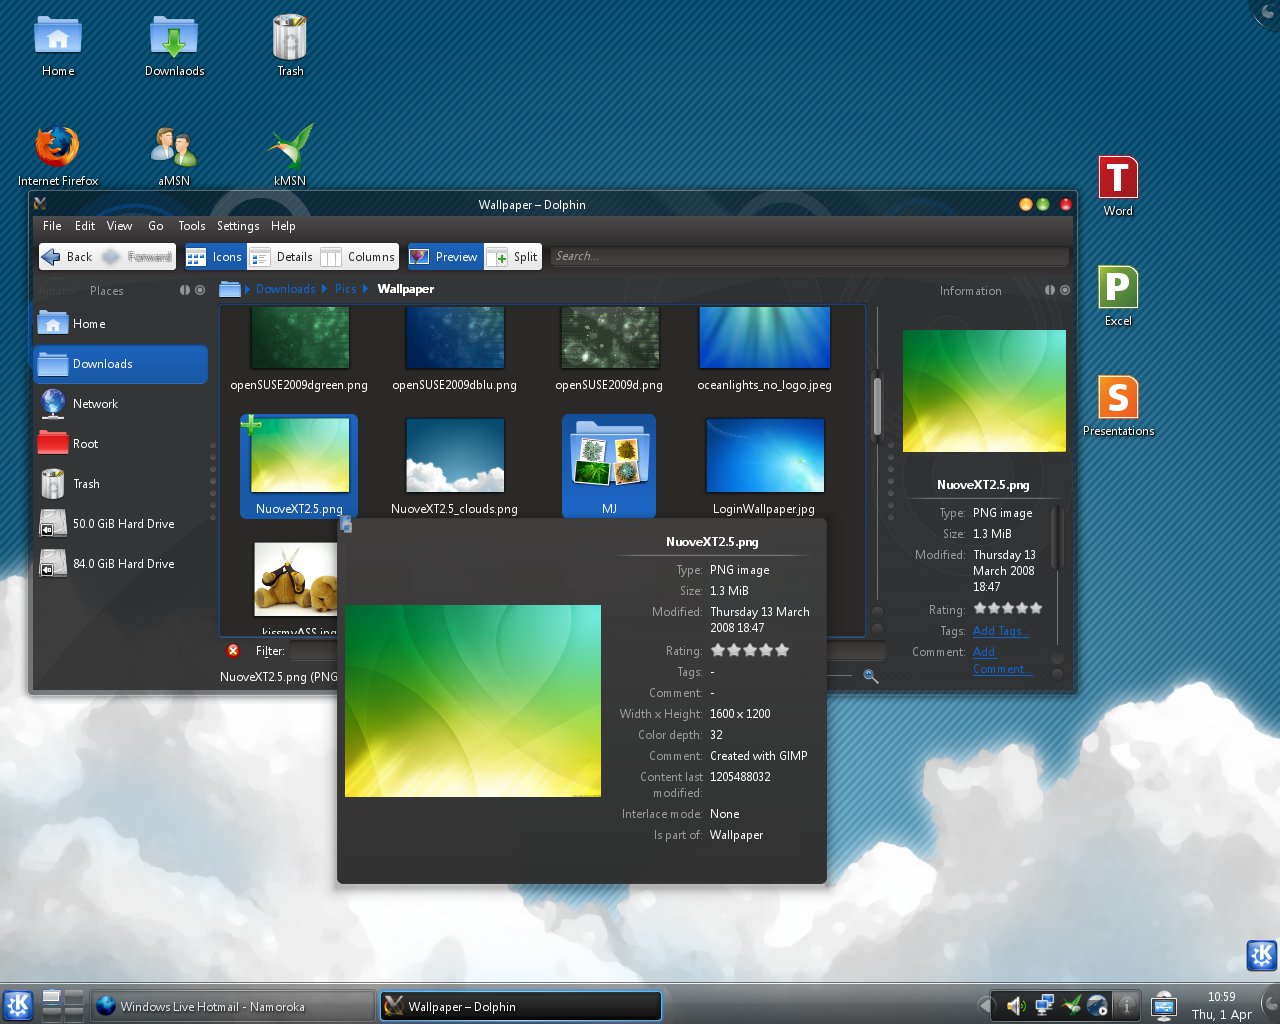Click the Wallpaper – Dolphin taskbar entry
The width and height of the screenshot is (1280, 1024).
point(520,1006)
